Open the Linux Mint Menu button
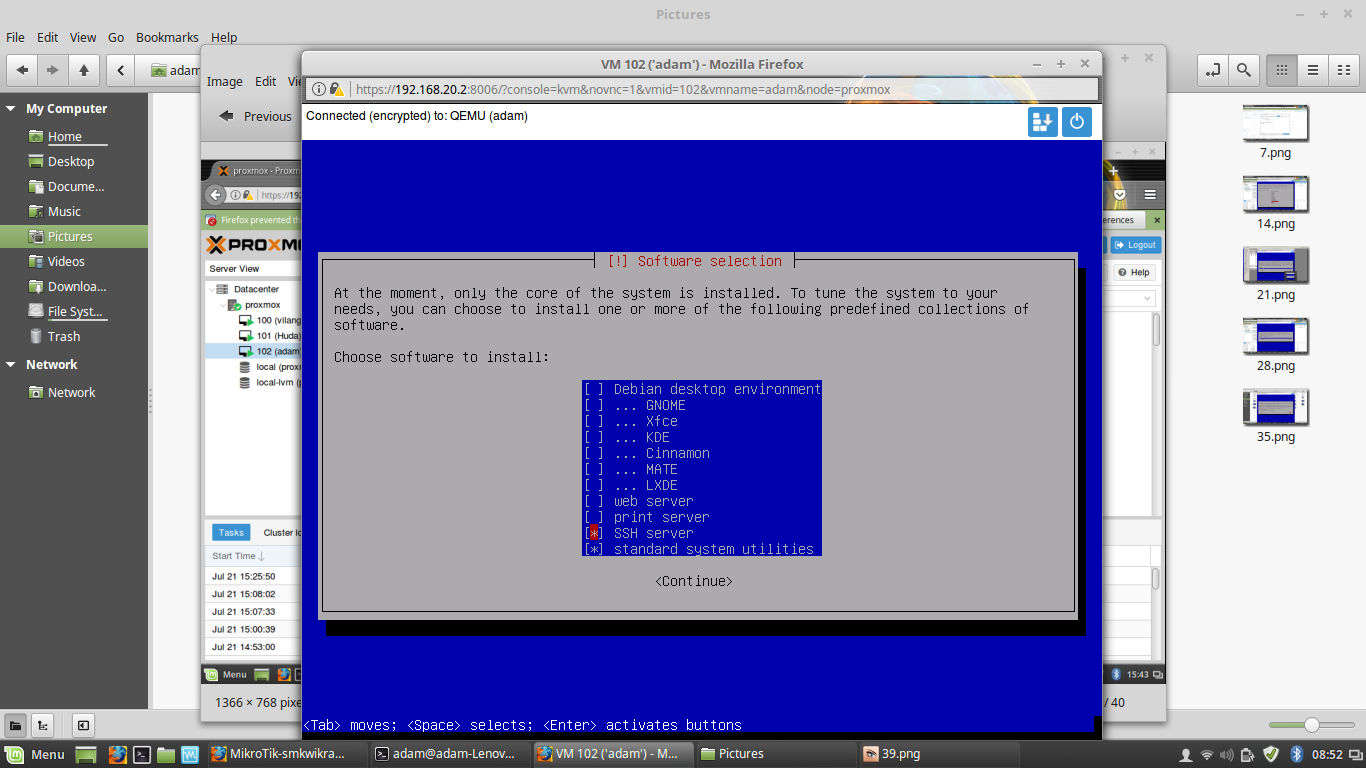Image resolution: width=1366 pixels, height=768 pixels. tap(36, 754)
